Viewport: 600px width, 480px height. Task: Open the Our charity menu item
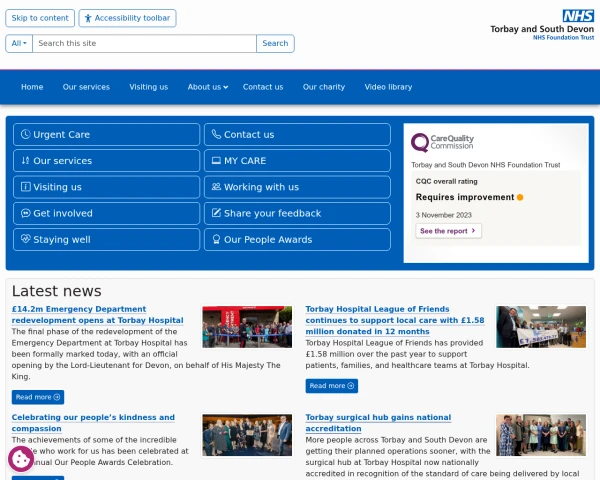coord(324,87)
